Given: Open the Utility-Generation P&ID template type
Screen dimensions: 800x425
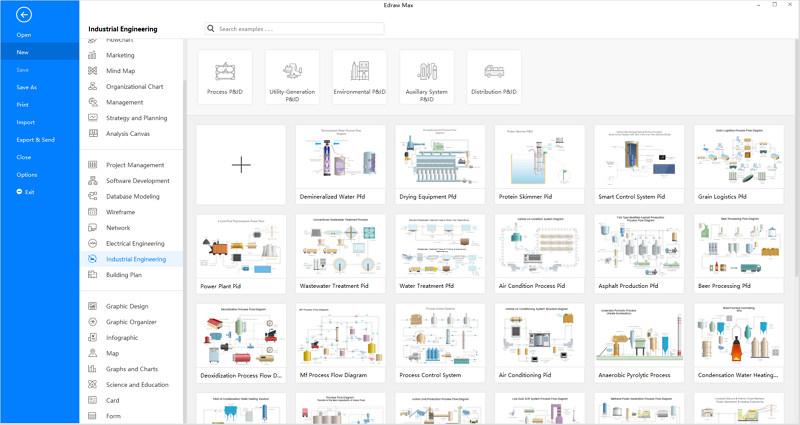Looking at the screenshot, I should coord(292,77).
